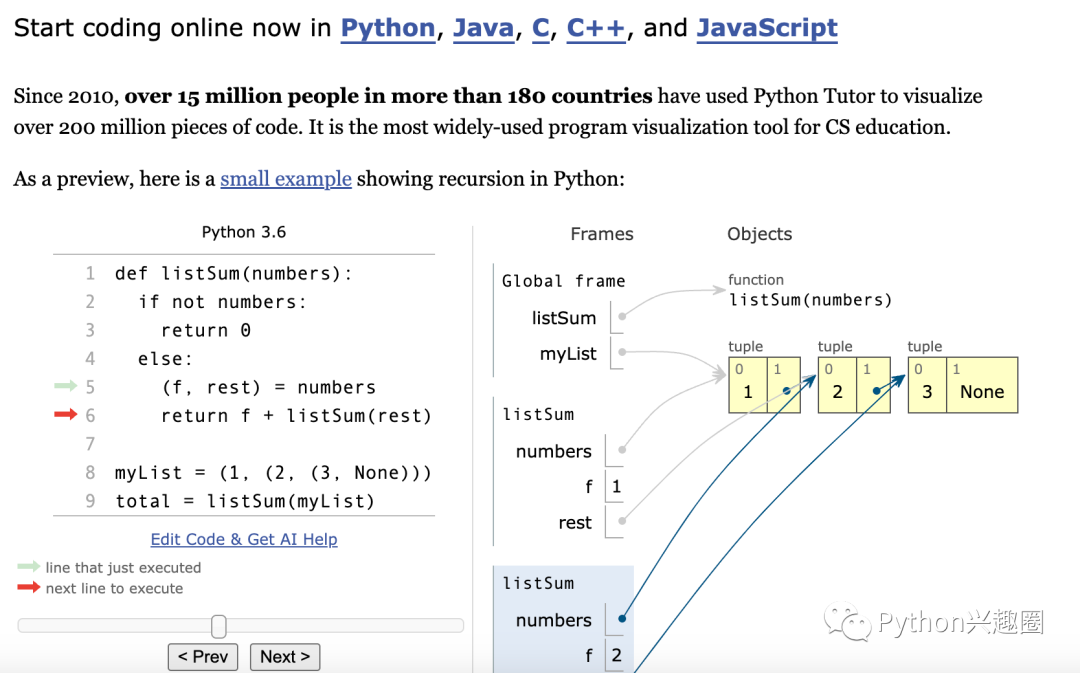Click the Prev step button

tap(202, 656)
